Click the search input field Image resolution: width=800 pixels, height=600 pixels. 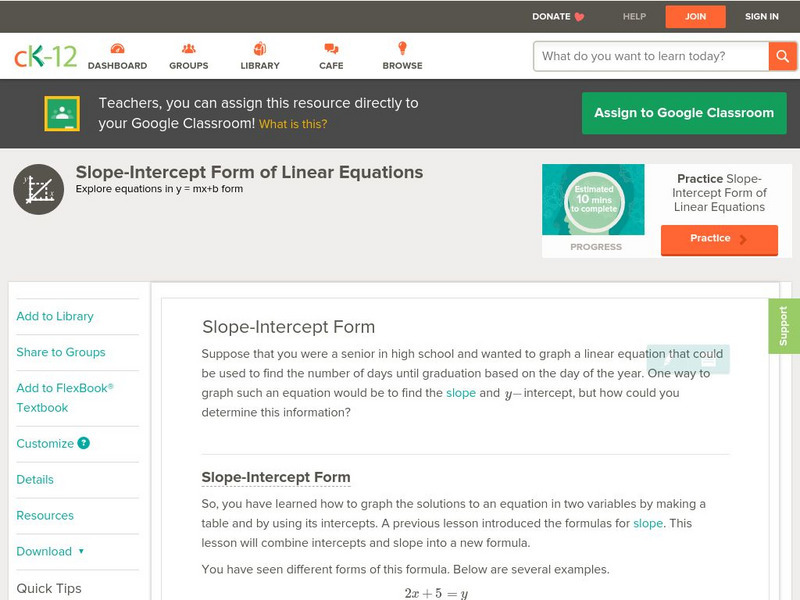click(651, 56)
